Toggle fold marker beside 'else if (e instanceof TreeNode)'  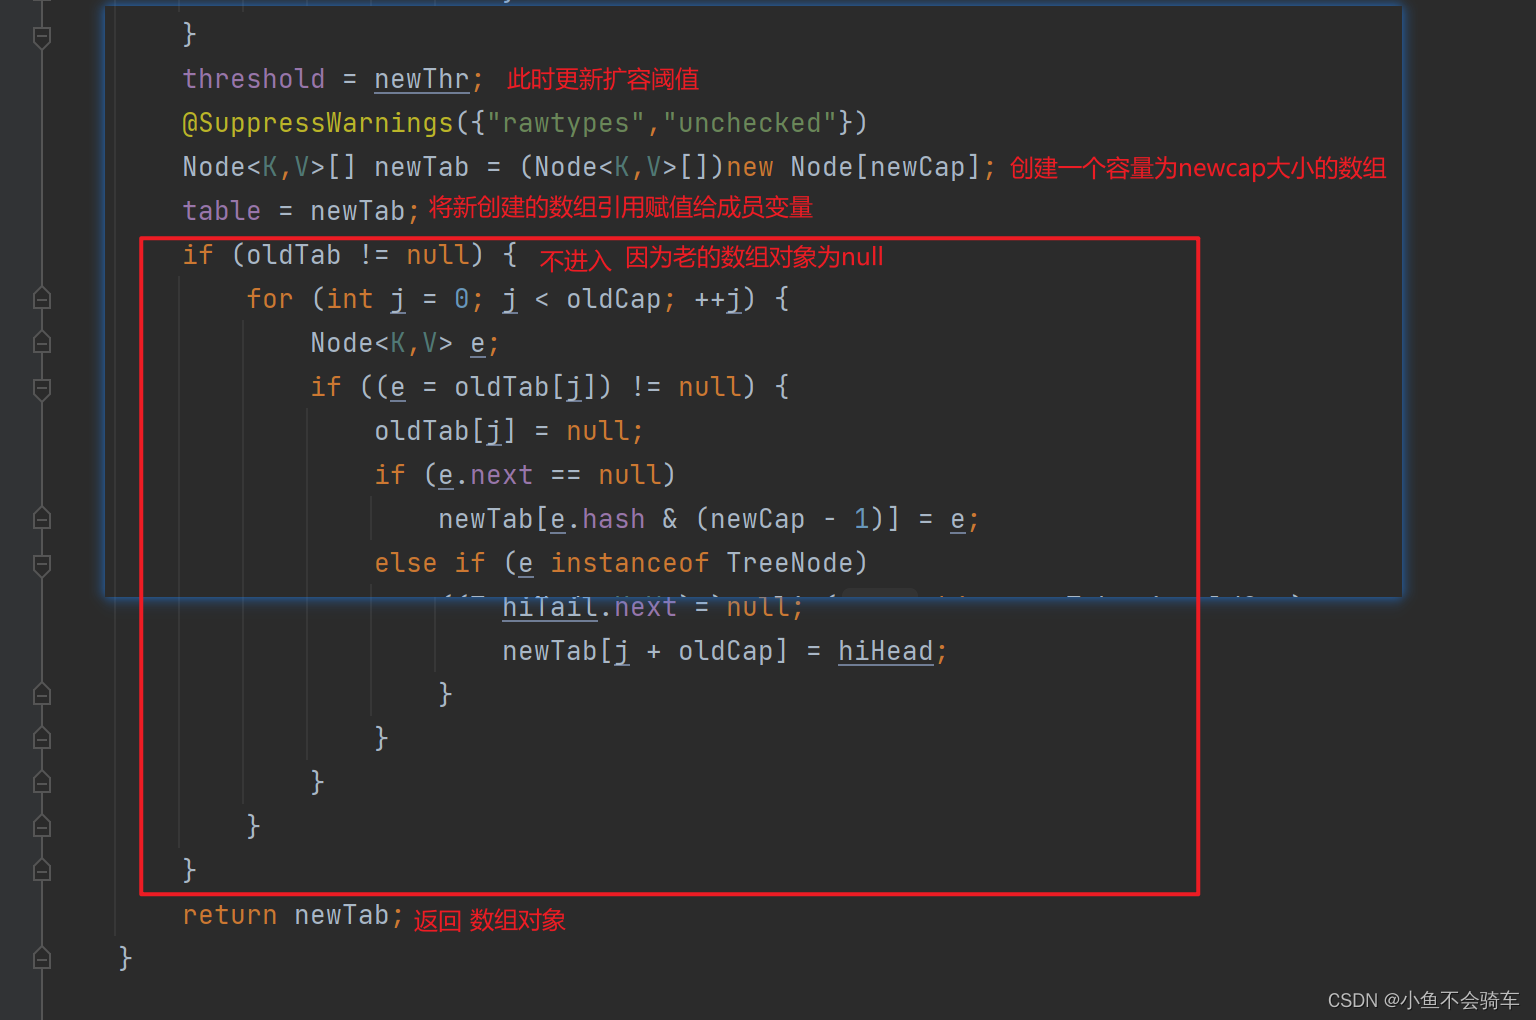coord(42,564)
